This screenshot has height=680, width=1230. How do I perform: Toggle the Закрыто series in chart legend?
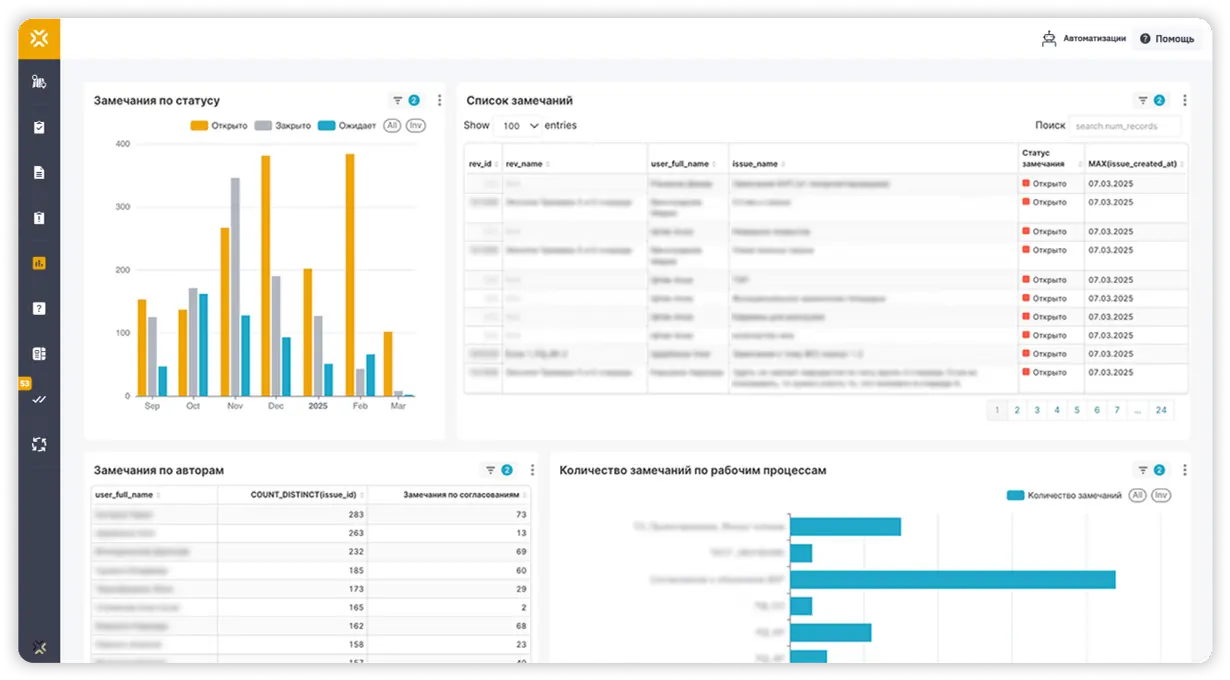[x=283, y=126]
